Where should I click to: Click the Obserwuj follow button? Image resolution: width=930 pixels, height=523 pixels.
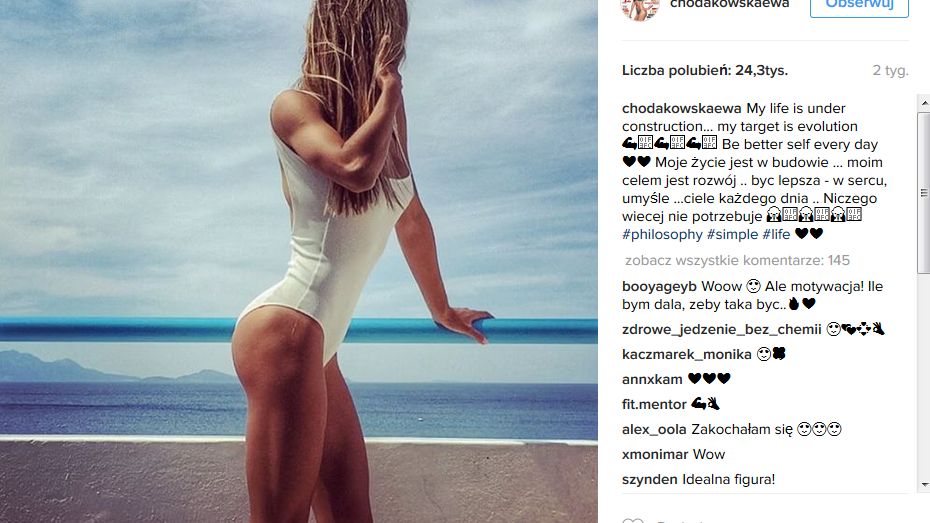pyautogui.click(x=859, y=7)
